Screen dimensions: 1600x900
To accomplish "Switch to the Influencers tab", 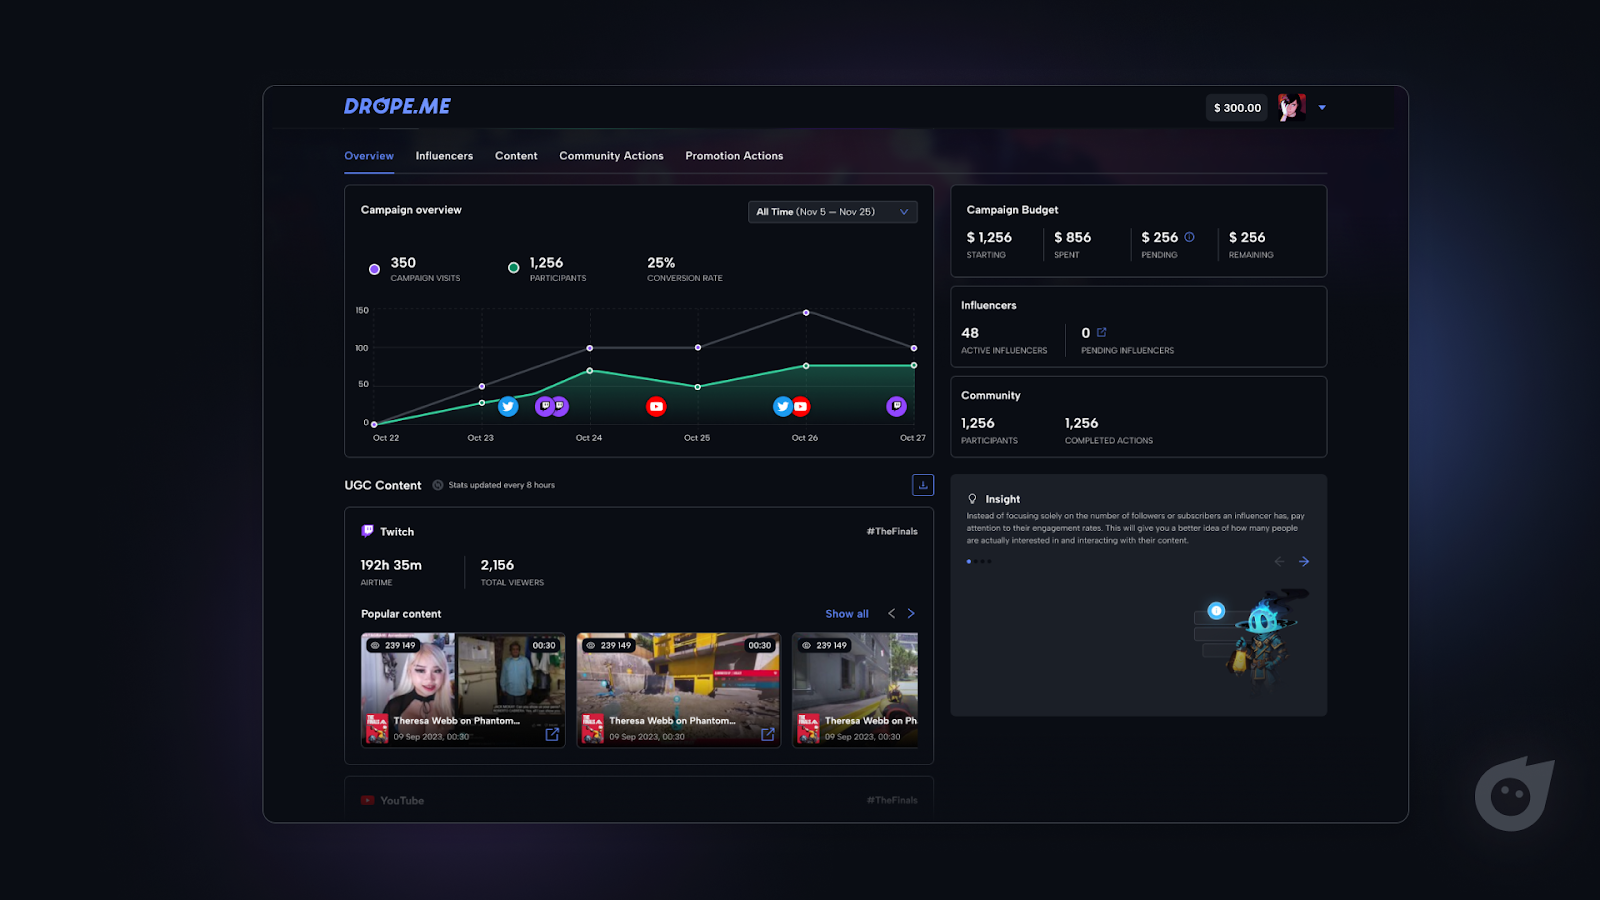I will click(444, 156).
